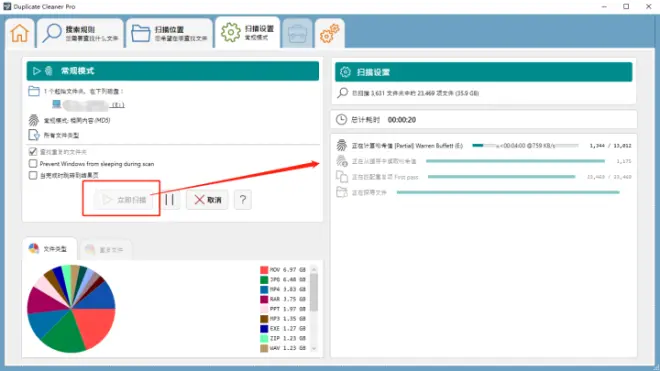Click the brown MP3 legend swatch
The width and height of the screenshot is (660, 371).
[x=264, y=319]
